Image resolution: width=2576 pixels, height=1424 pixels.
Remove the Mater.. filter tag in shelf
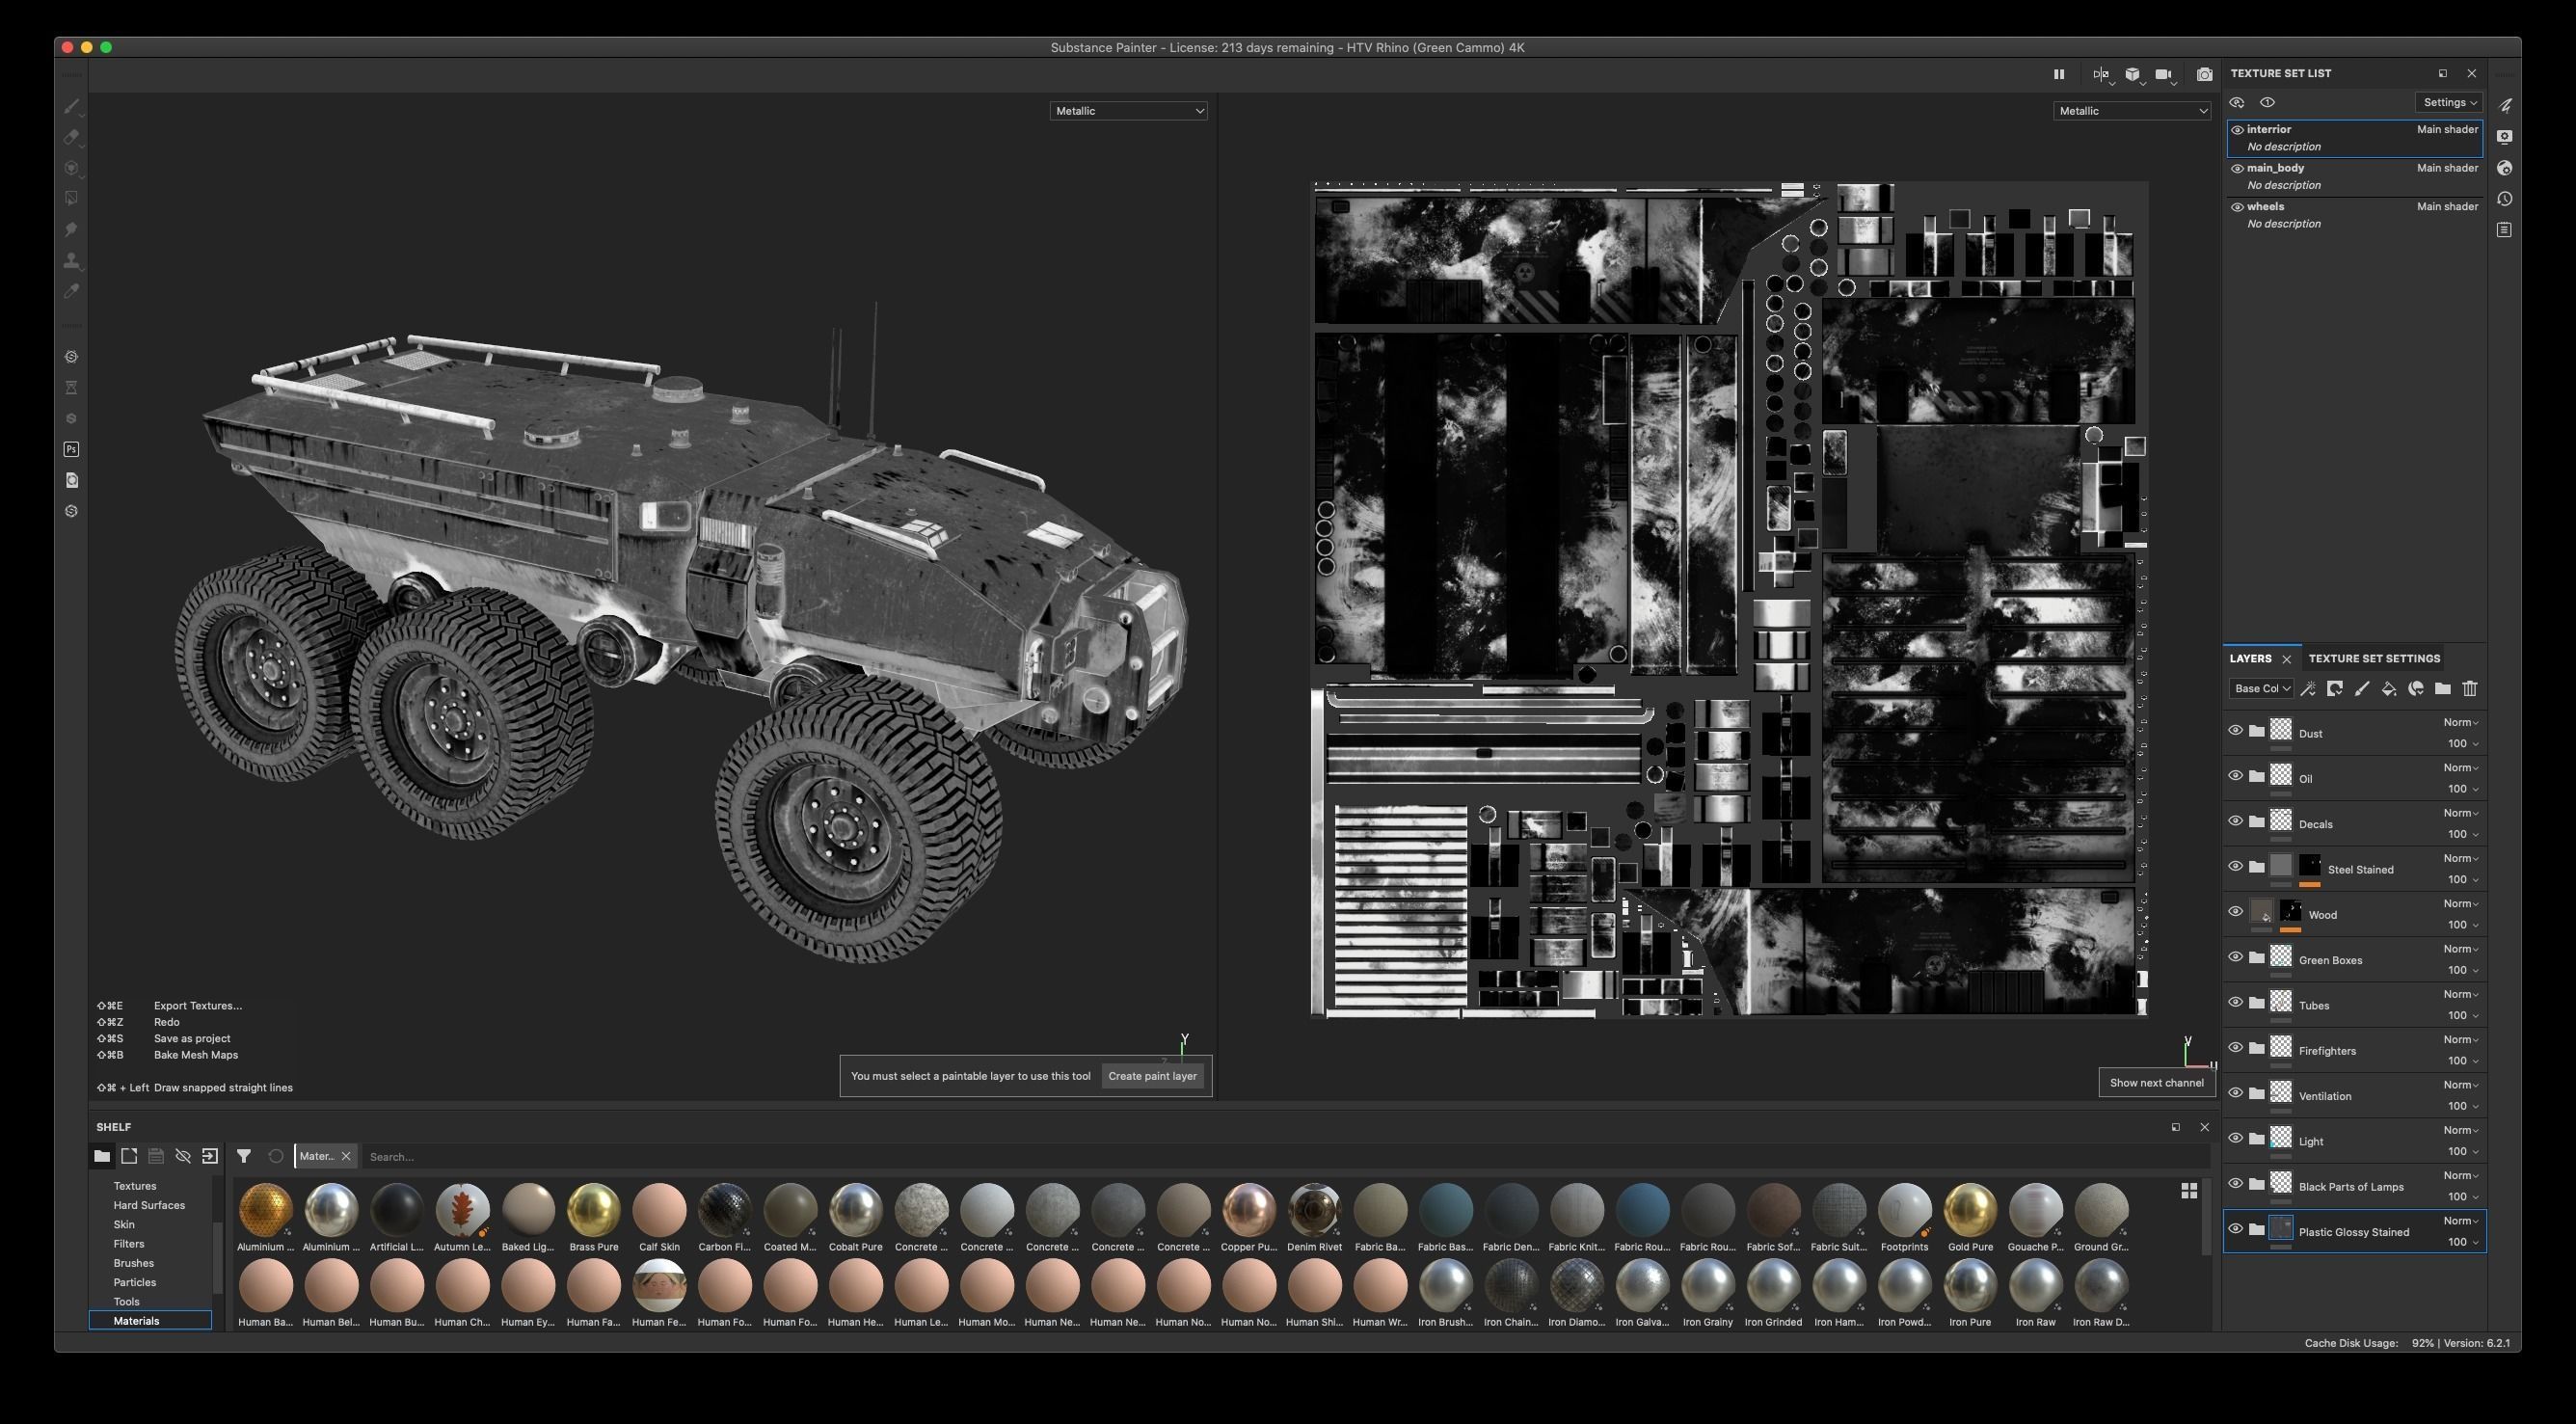346,1156
